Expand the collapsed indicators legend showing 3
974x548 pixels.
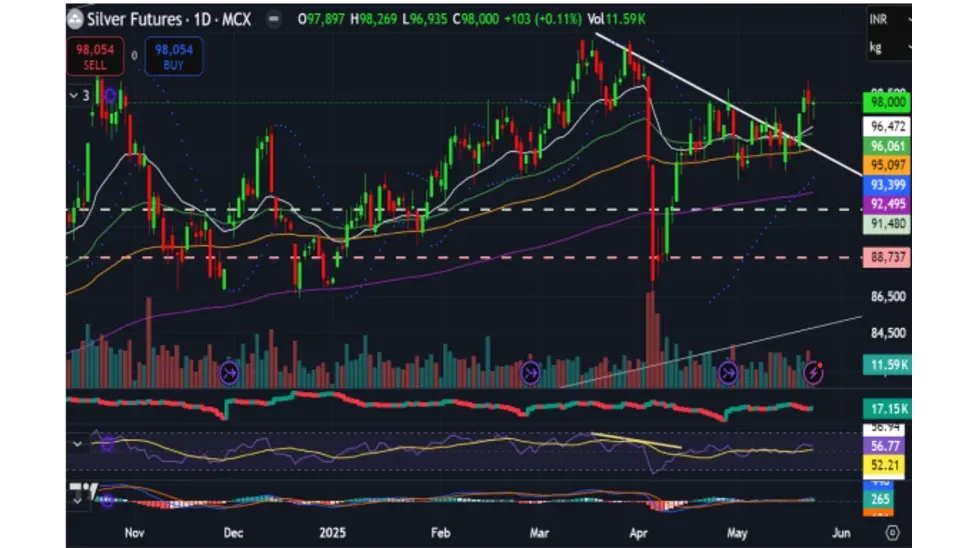point(80,96)
